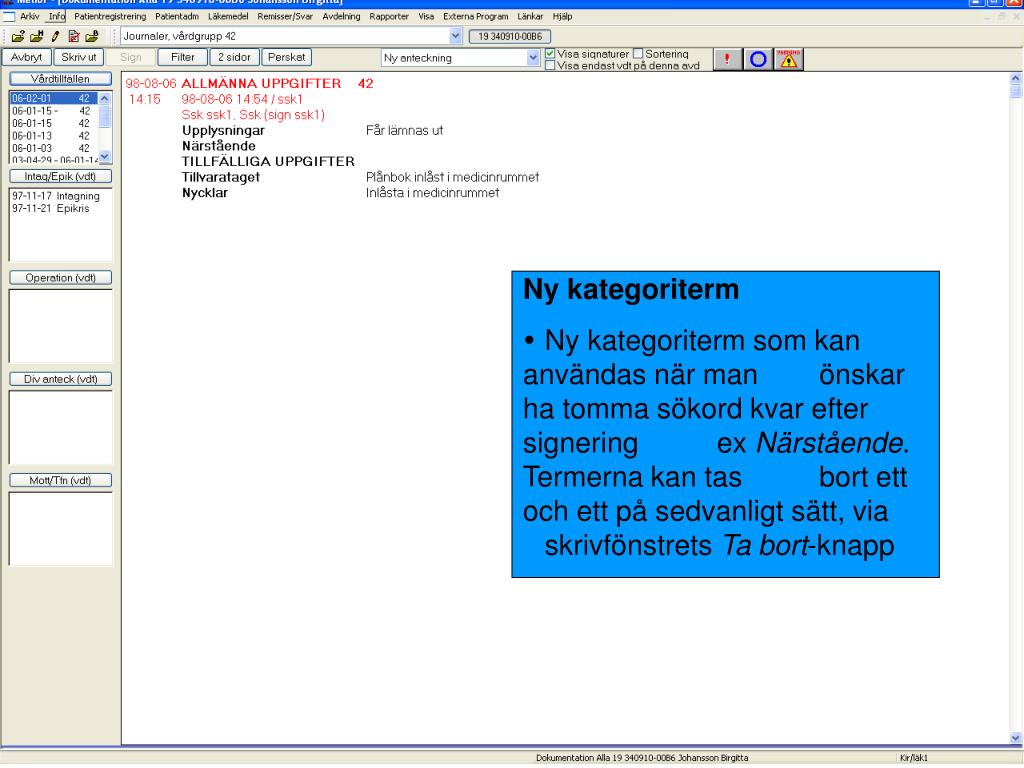This screenshot has height=768, width=1024.
Task: Select the 97-11-21 Epikris entry
Action: (50, 208)
